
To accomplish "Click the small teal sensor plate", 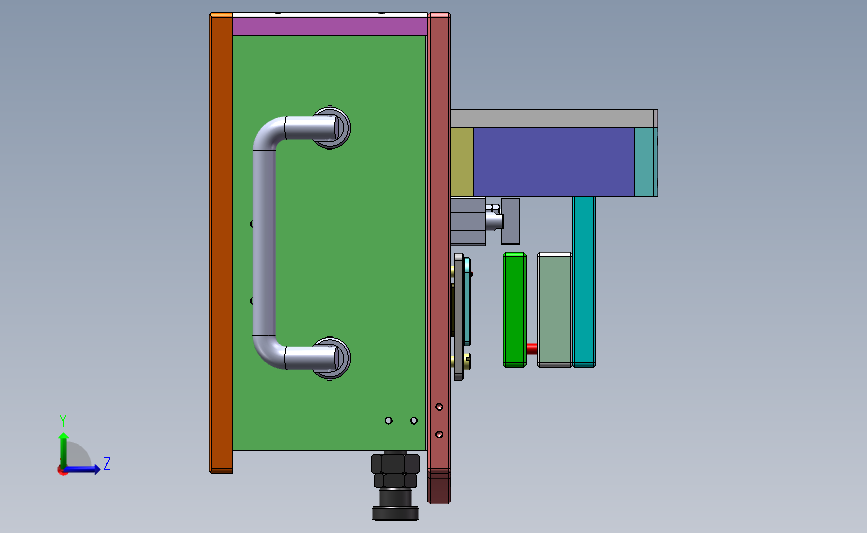I will click(x=467, y=301).
